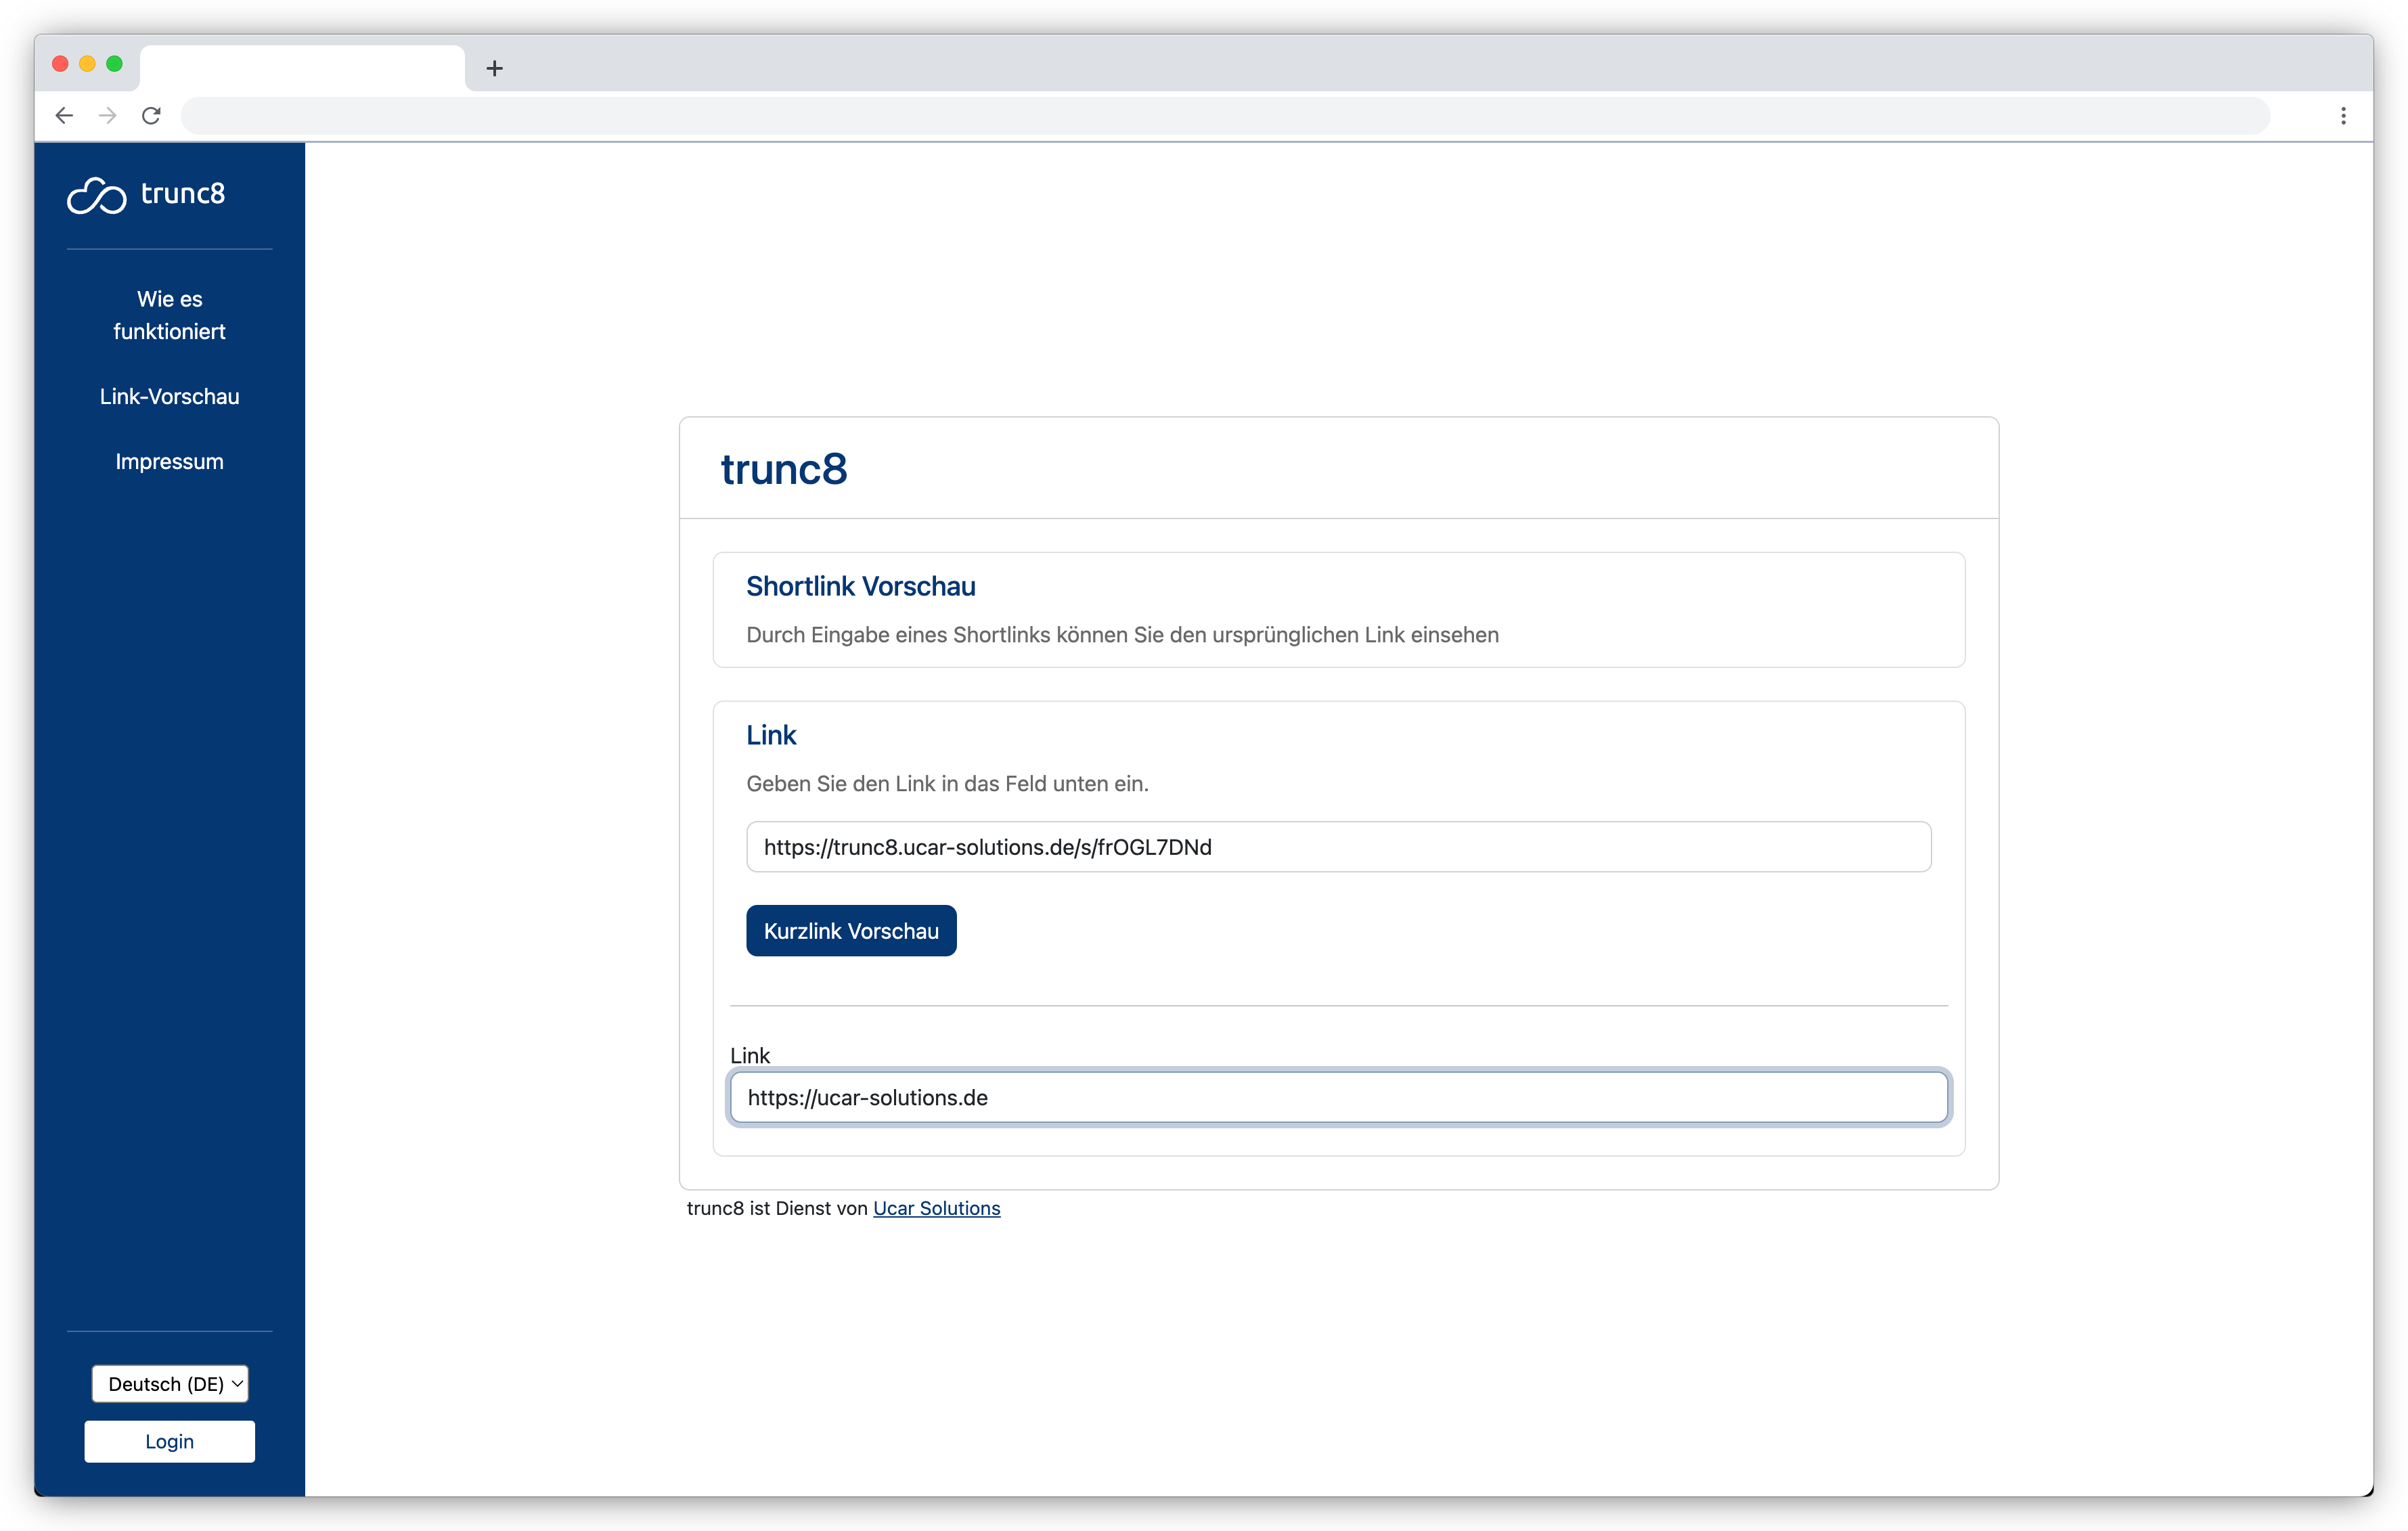The height and width of the screenshot is (1531, 2408).
Task: Click the trunc8 cloud logo in the sidebar
Action: pyautogui.click(x=96, y=195)
